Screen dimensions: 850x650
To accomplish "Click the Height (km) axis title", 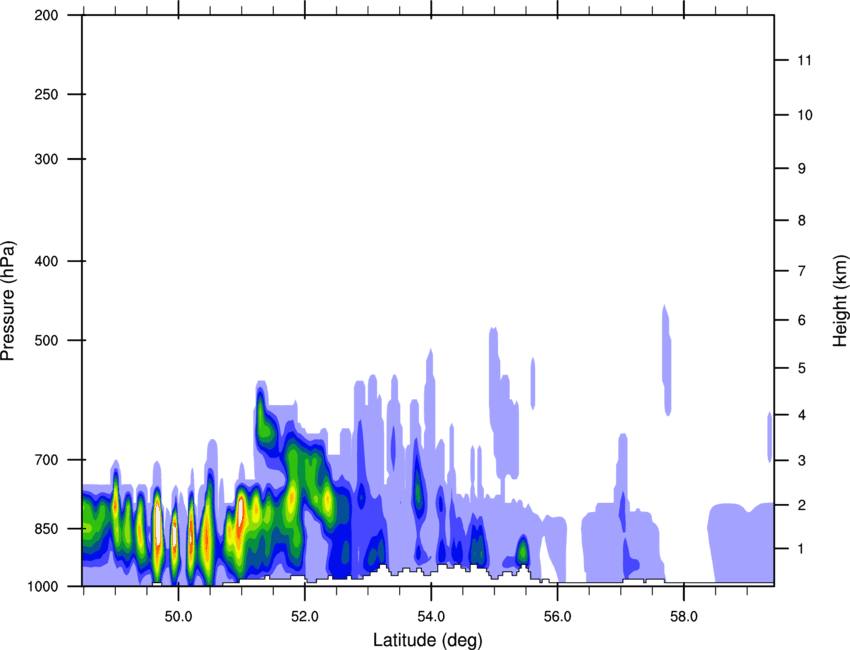I will click(x=840, y=300).
